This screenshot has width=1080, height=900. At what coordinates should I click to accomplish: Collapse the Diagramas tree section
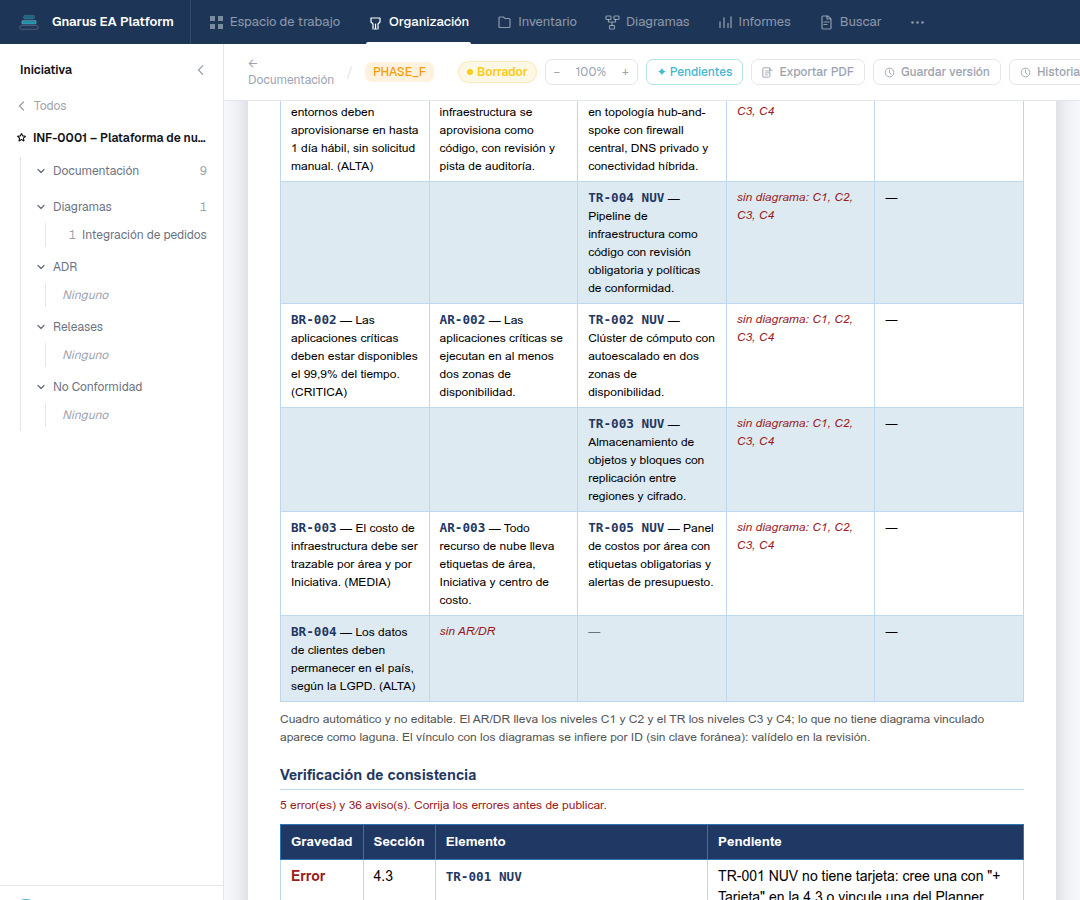click(x=41, y=207)
